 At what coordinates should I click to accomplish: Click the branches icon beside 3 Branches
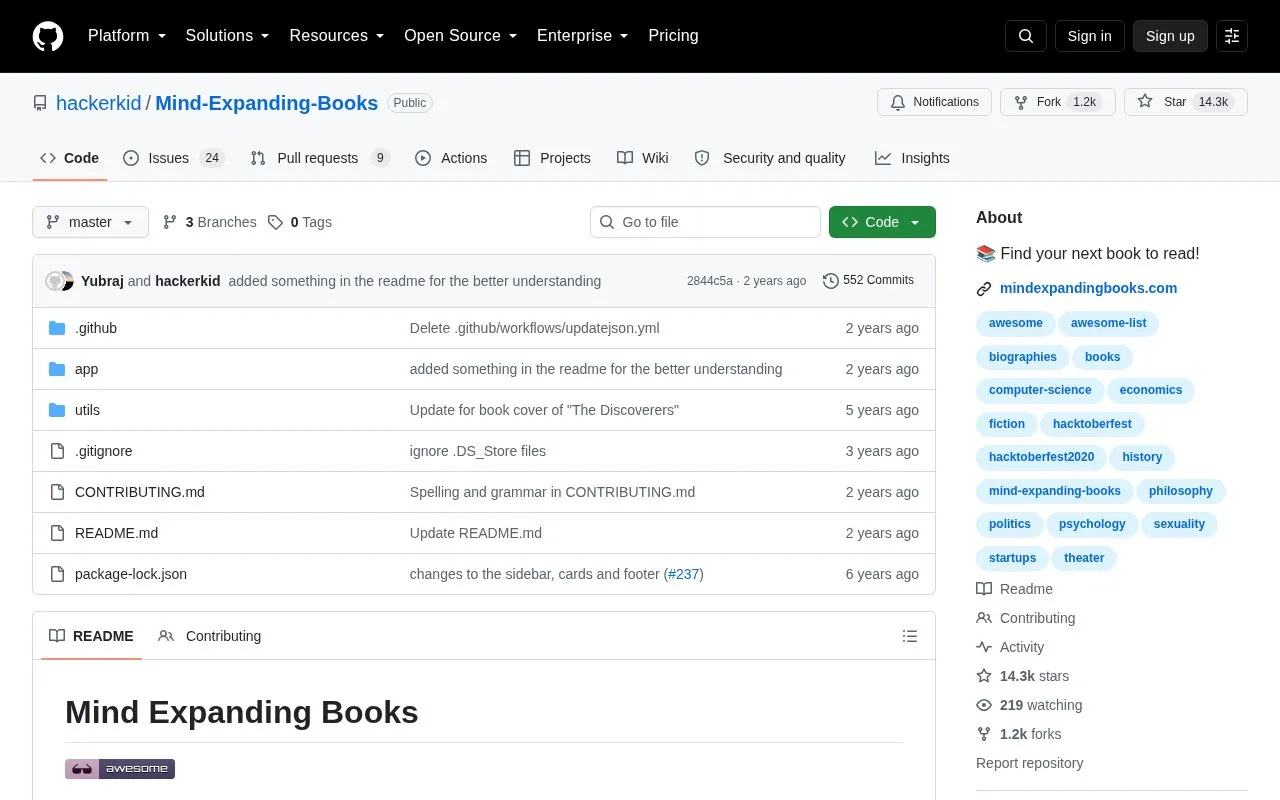170,222
